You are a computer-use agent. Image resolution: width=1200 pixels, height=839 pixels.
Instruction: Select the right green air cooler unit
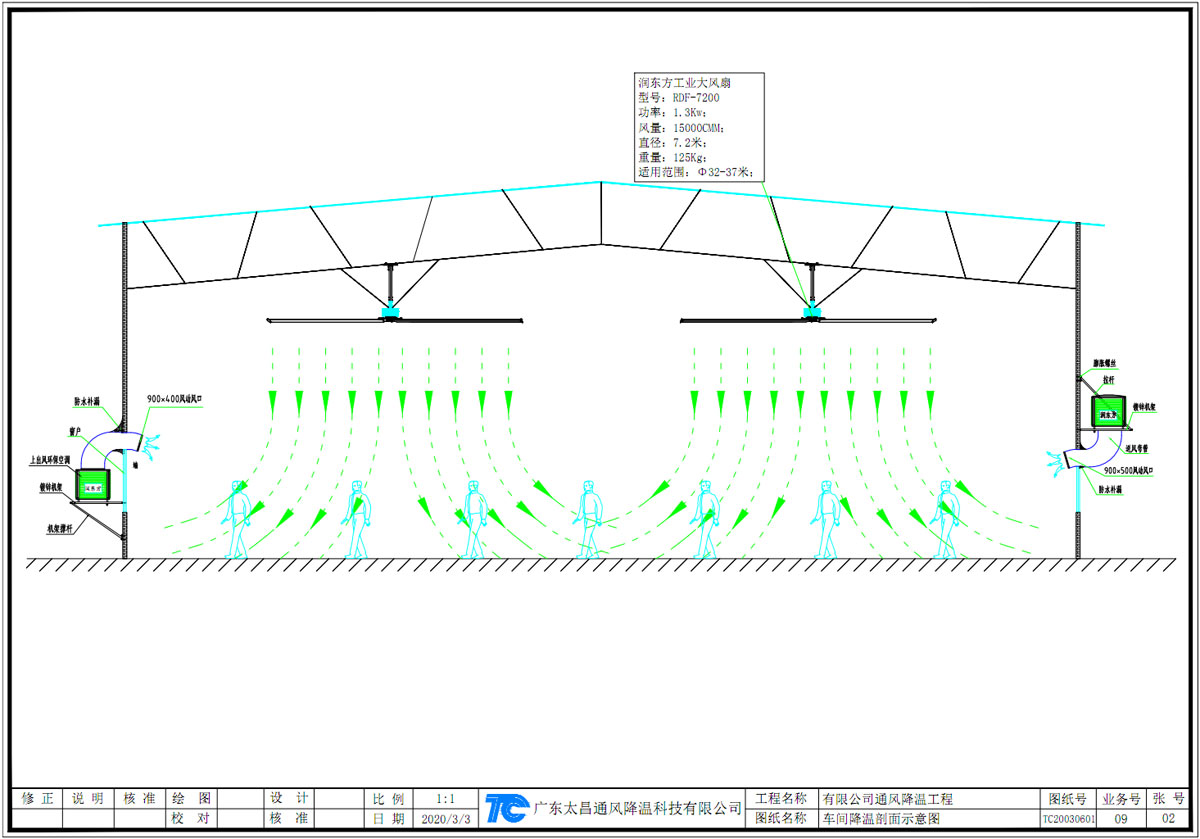(1109, 412)
